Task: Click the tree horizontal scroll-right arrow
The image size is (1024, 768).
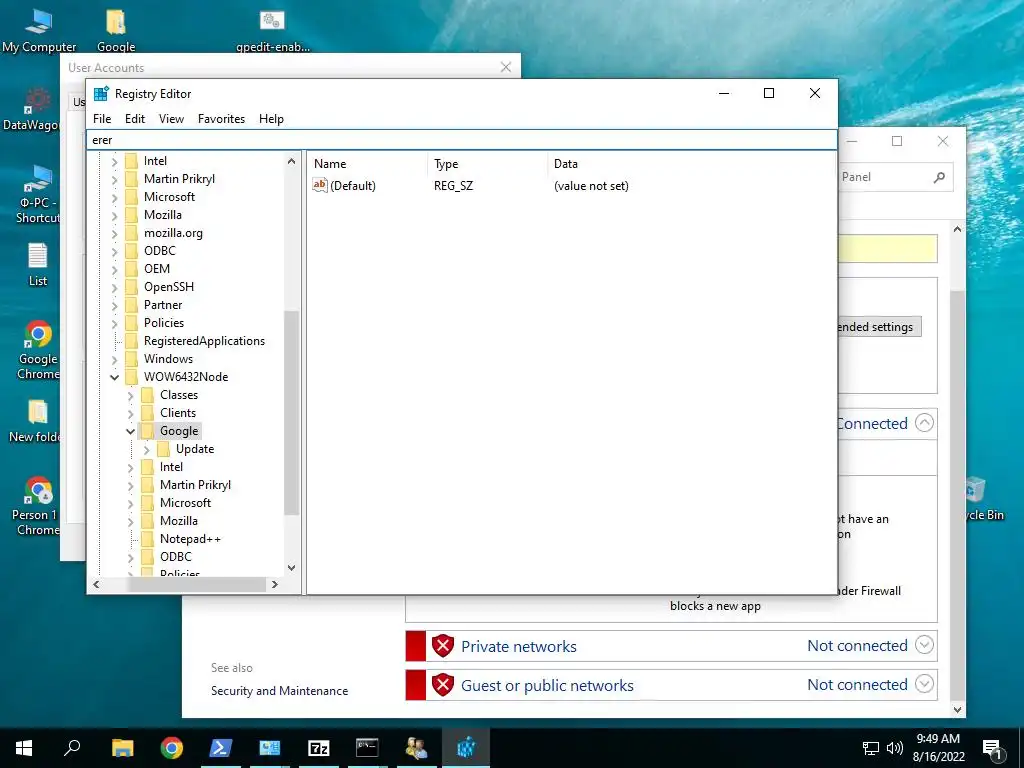Action: click(x=275, y=584)
